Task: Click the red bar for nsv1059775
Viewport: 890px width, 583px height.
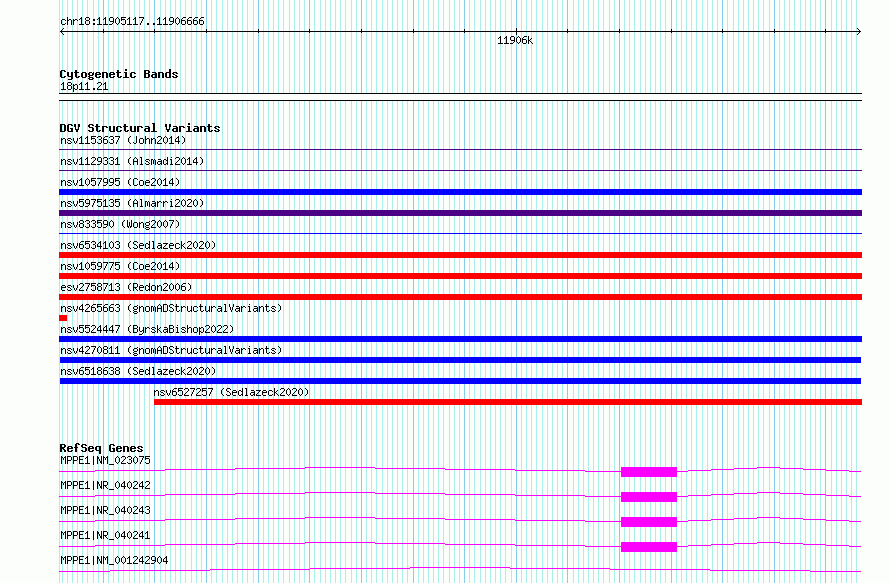Action: (x=460, y=276)
